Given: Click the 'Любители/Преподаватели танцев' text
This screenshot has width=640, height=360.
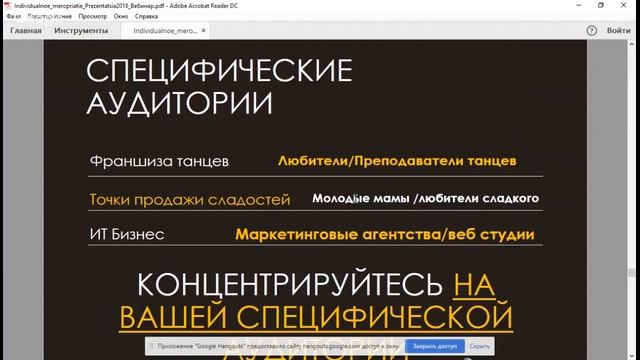Looking at the screenshot, I should 397,161.
